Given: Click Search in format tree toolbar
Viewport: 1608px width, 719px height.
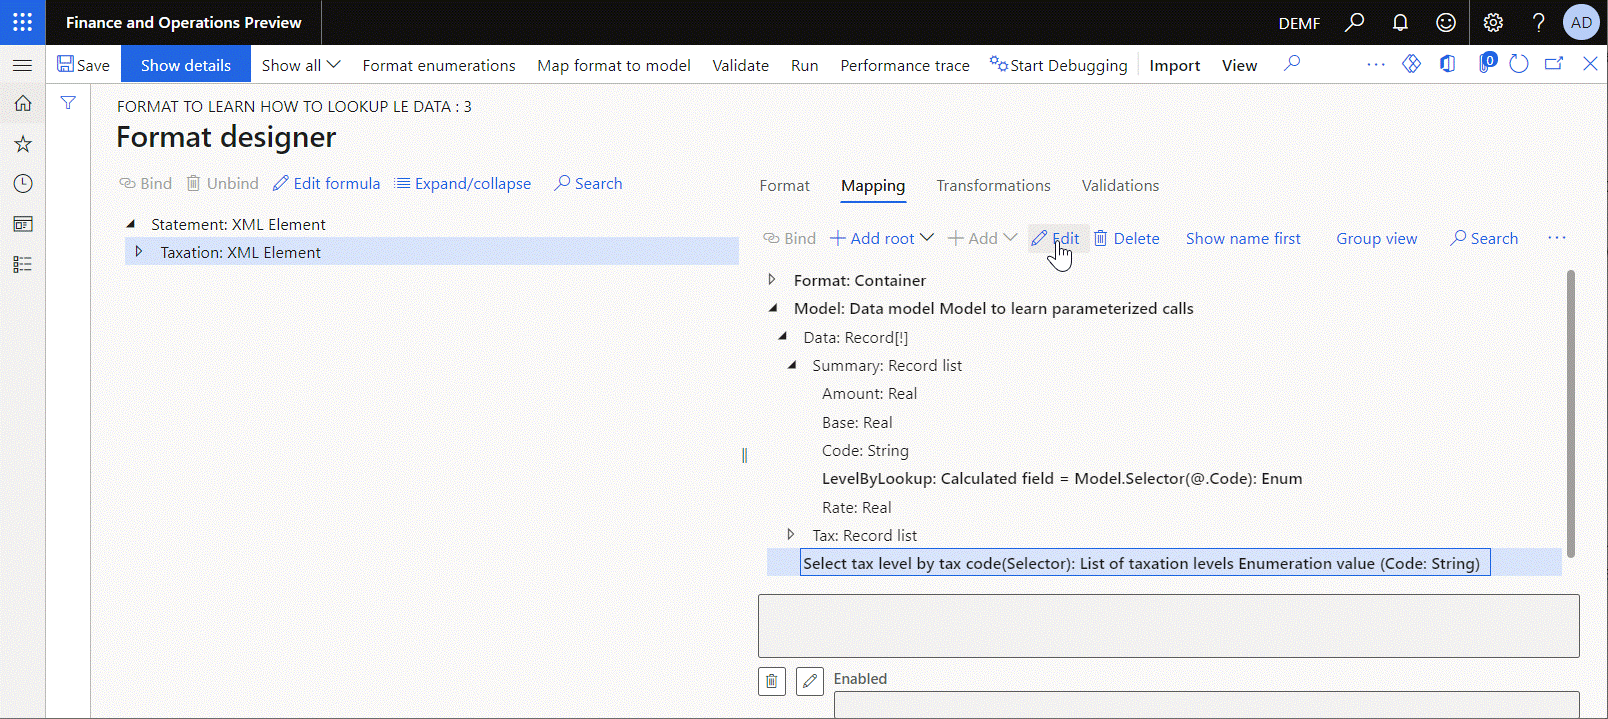Looking at the screenshot, I should coord(589,183).
